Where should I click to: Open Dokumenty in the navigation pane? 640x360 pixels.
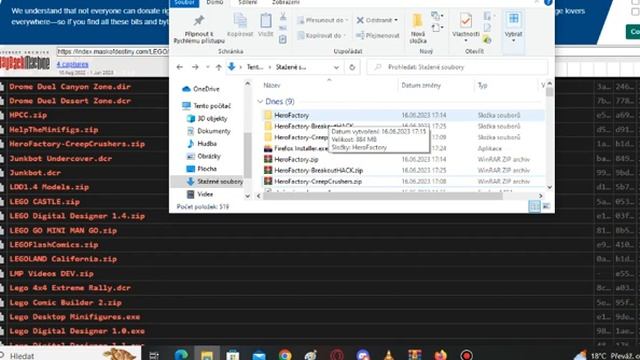click(x=209, y=131)
